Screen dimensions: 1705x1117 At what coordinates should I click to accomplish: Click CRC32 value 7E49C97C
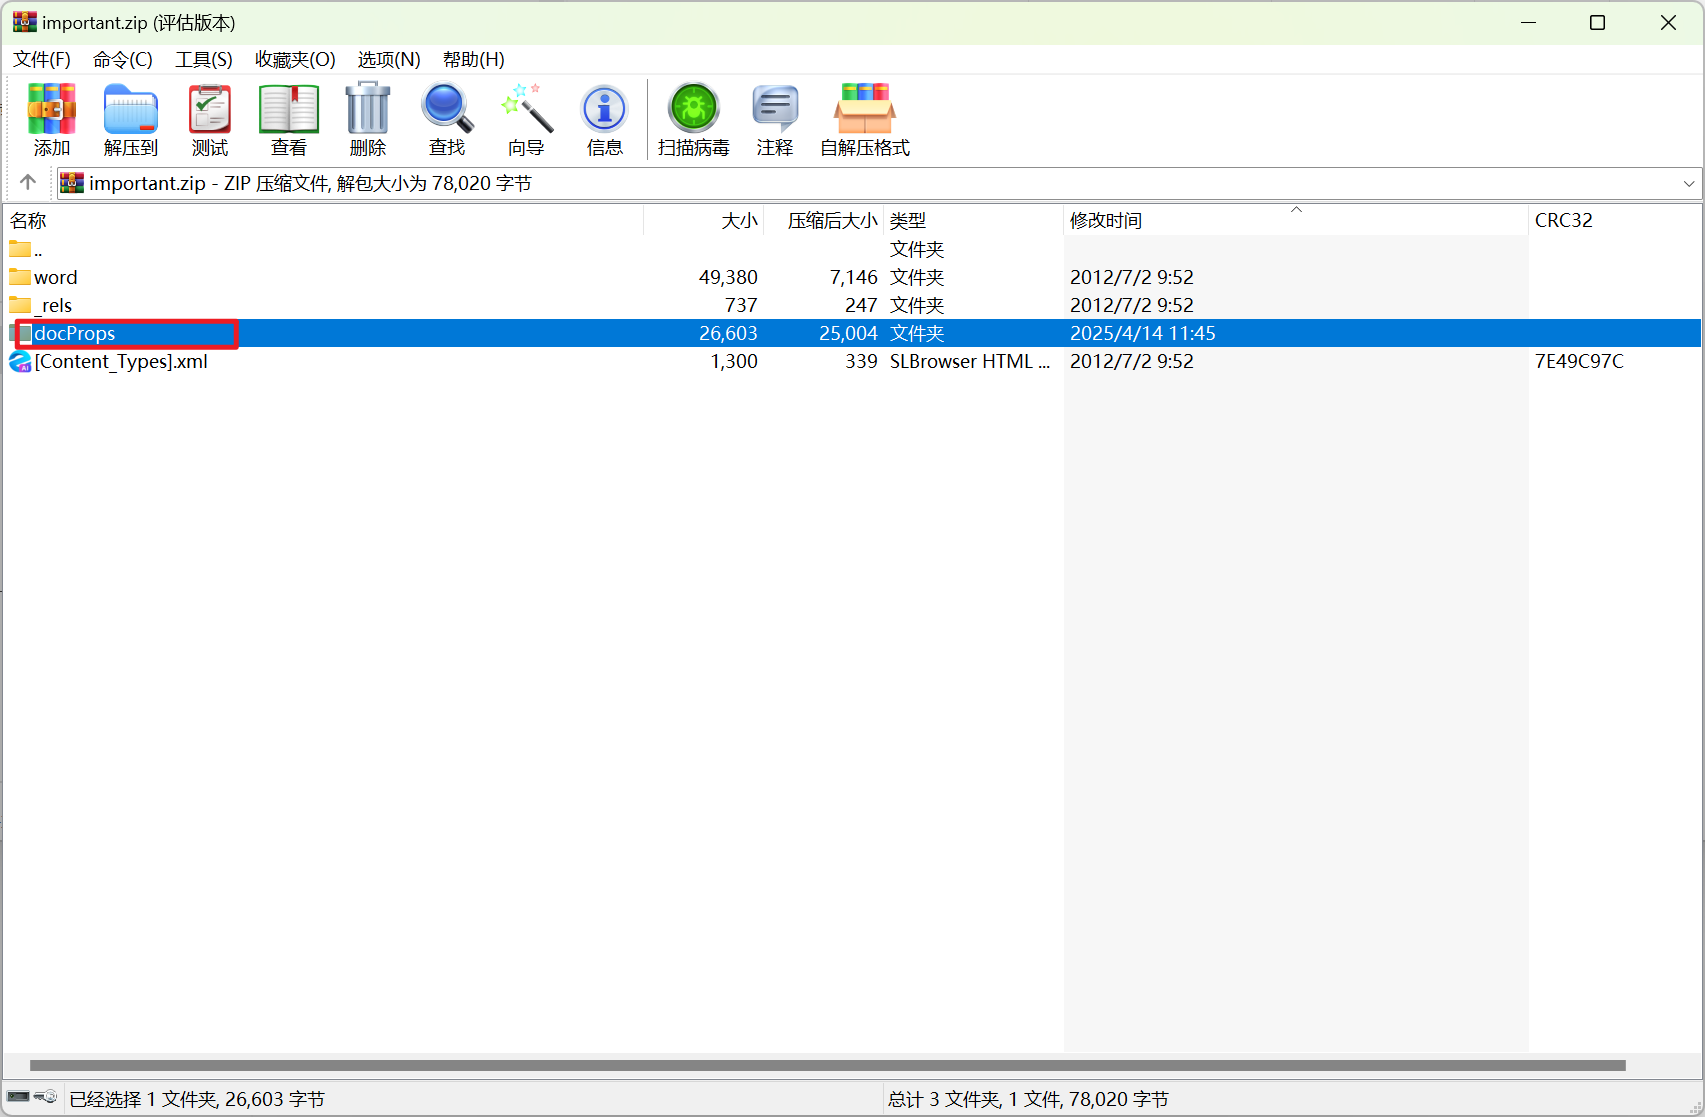[1579, 361]
